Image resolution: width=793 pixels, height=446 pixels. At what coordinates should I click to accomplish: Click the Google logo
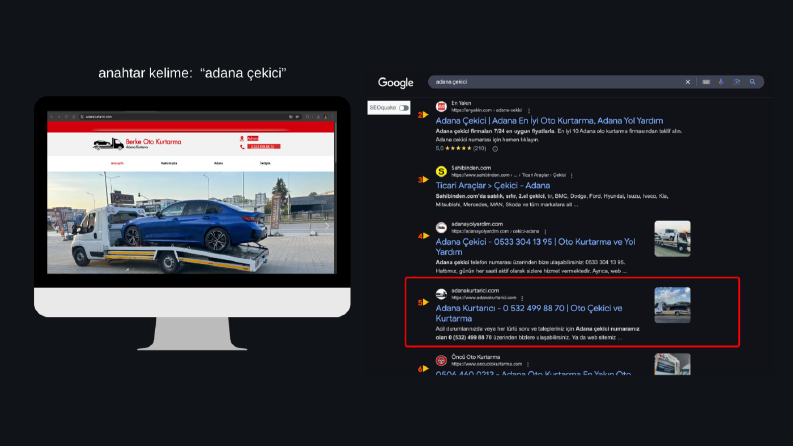395,82
